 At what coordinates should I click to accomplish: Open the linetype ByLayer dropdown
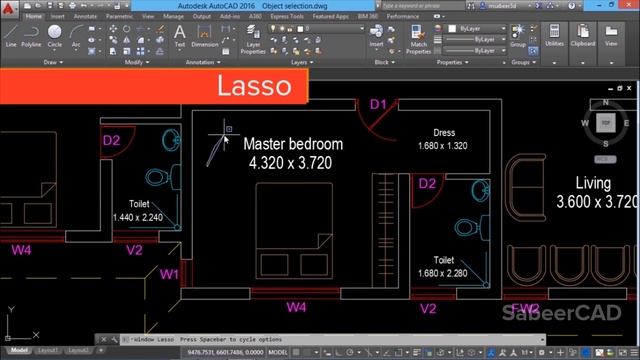pos(474,51)
